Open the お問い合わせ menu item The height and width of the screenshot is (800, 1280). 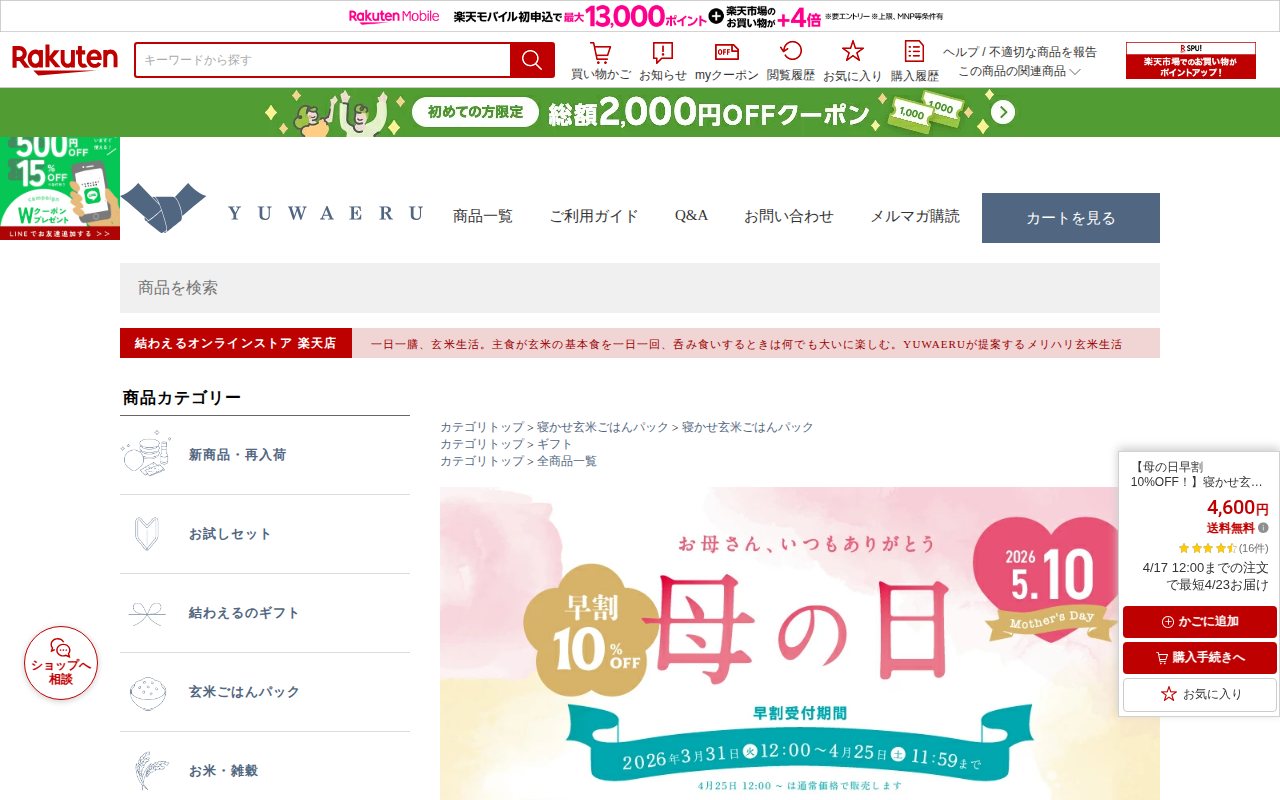click(789, 216)
